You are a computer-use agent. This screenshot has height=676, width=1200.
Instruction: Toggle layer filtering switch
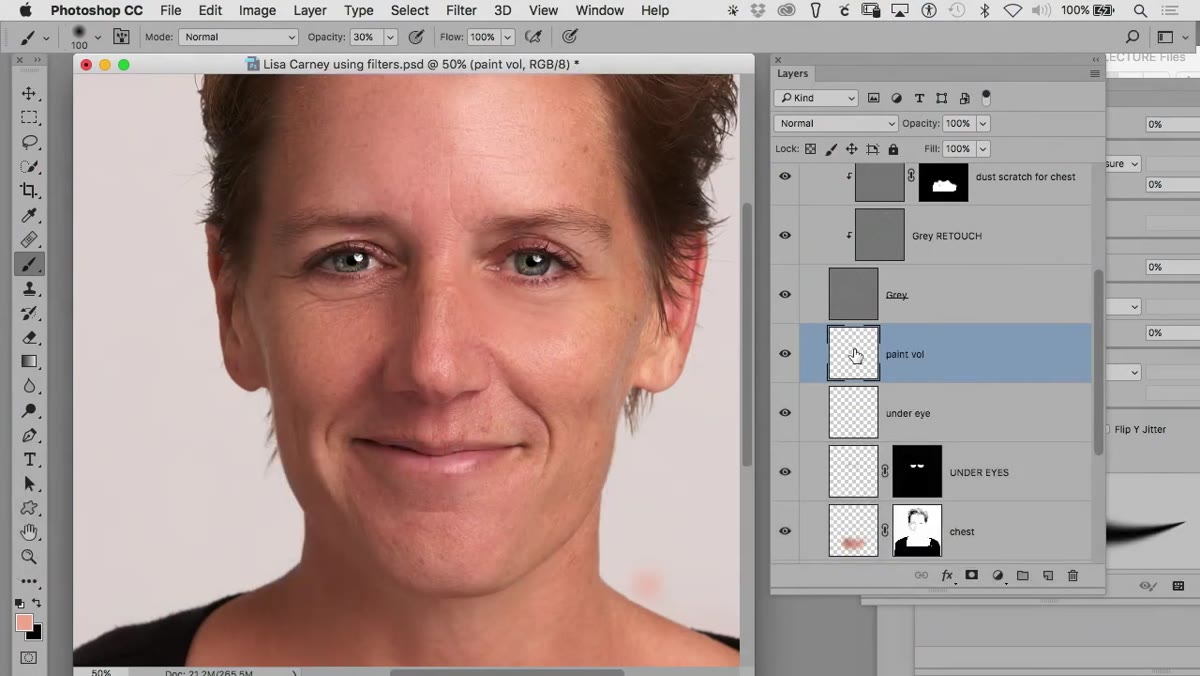click(986, 98)
